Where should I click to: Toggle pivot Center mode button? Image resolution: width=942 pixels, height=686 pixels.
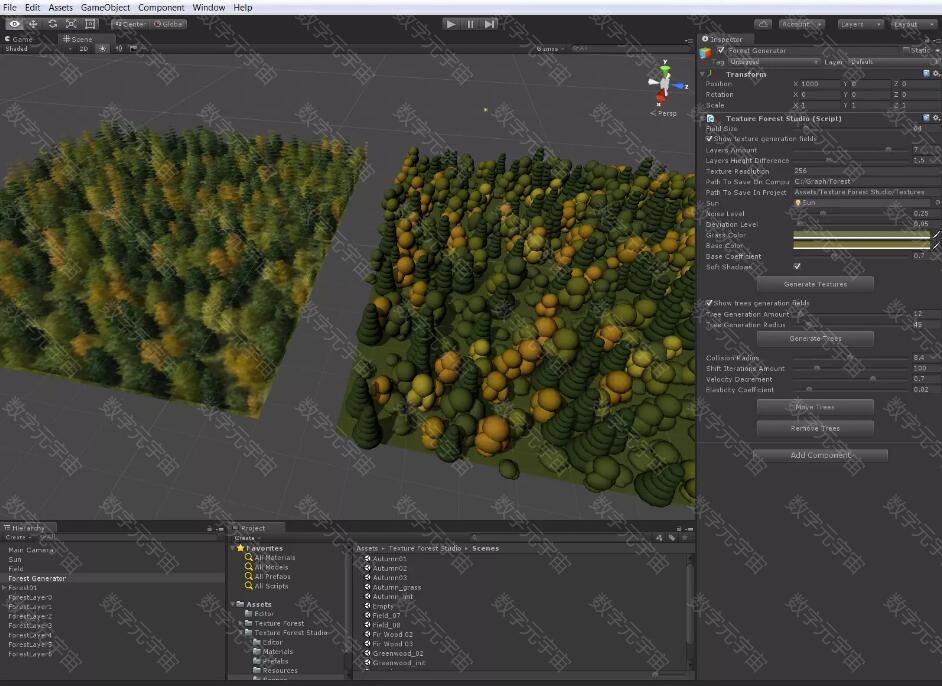coord(129,24)
